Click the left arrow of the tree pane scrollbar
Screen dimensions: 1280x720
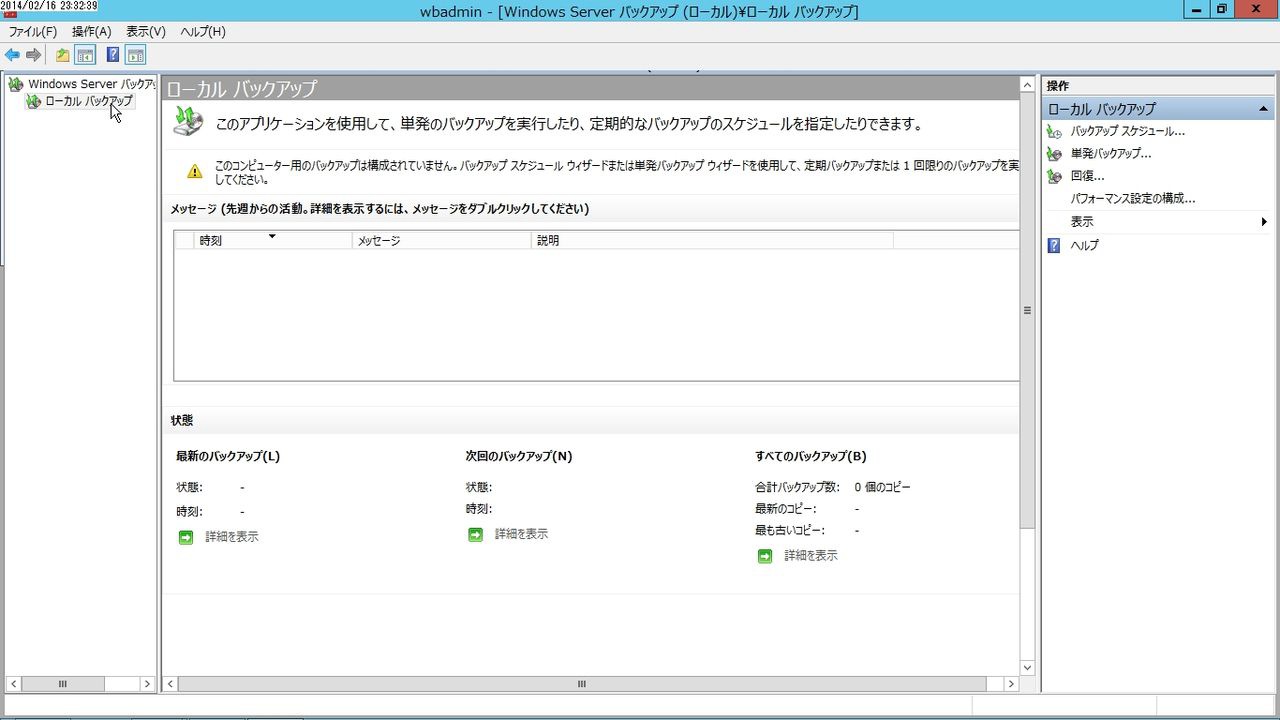[13, 684]
